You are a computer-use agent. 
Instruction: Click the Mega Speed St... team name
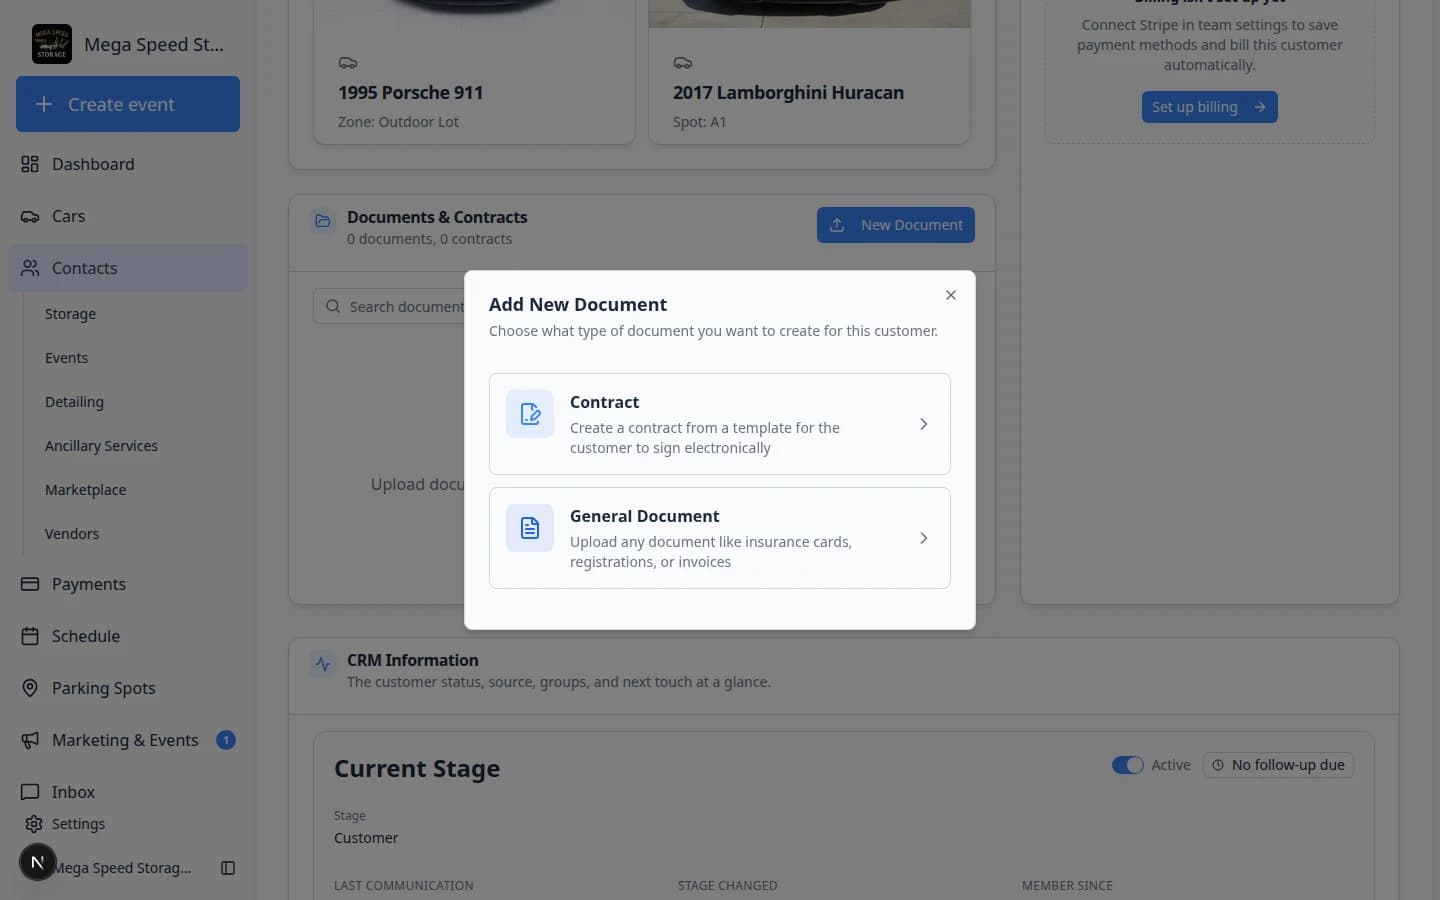pyautogui.click(x=154, y=44)
